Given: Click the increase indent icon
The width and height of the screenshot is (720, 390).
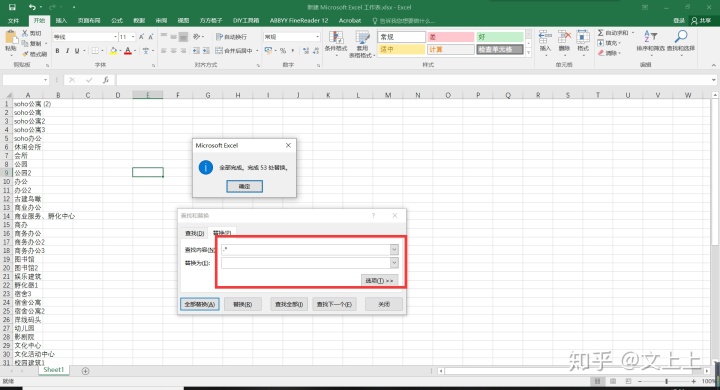Looking at the screenshot, I should (206, 51).
